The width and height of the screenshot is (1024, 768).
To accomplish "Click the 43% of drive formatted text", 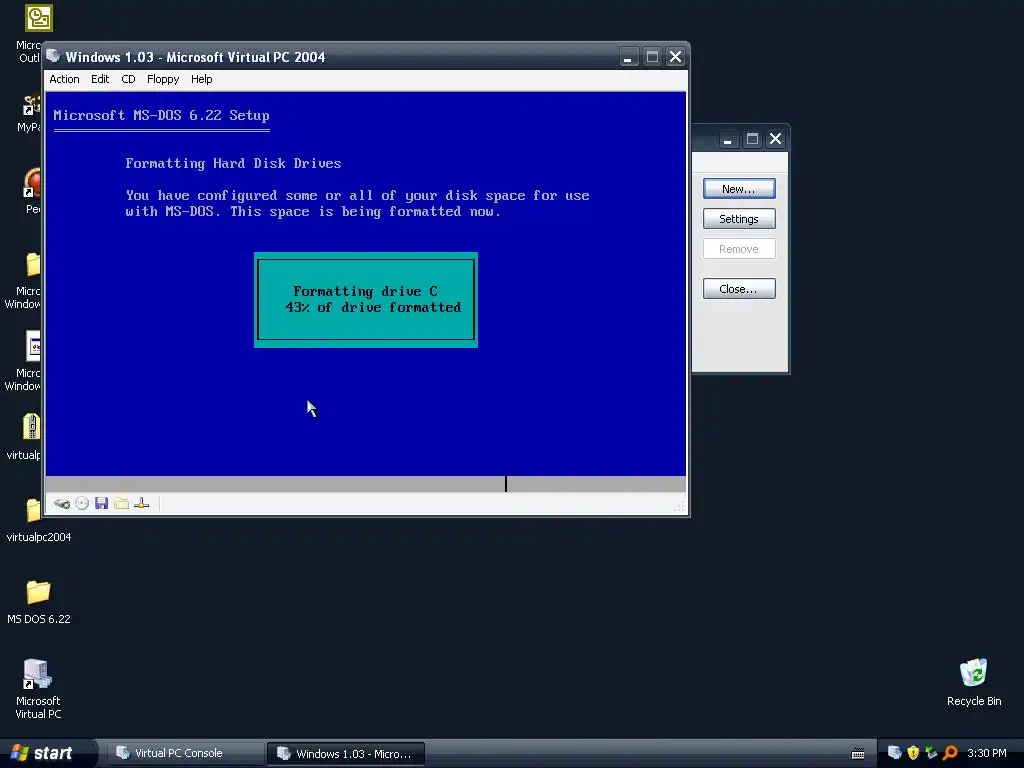I will tap(373, 308).
